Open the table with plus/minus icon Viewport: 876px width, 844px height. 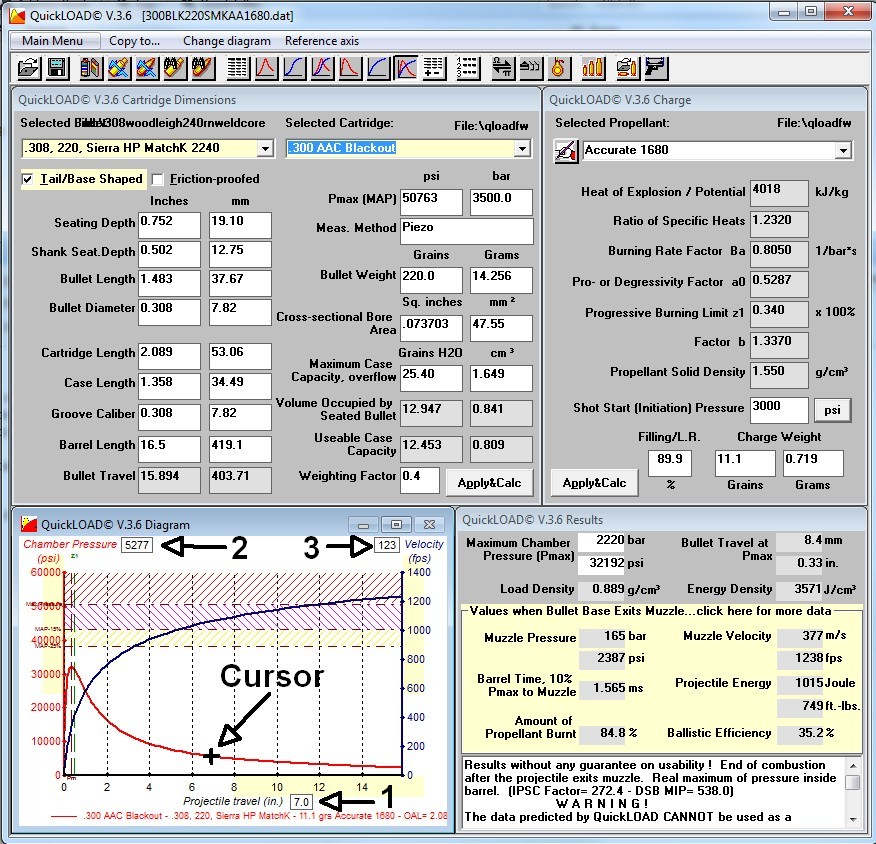click(x=434, y=68)
